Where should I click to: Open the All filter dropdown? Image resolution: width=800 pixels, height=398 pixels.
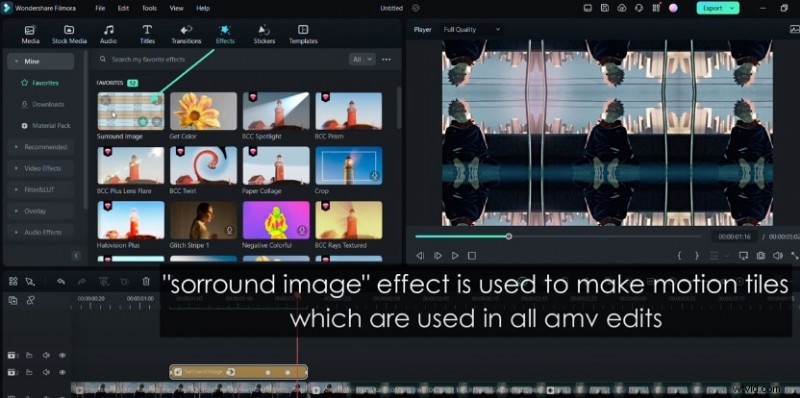(362, 59)
